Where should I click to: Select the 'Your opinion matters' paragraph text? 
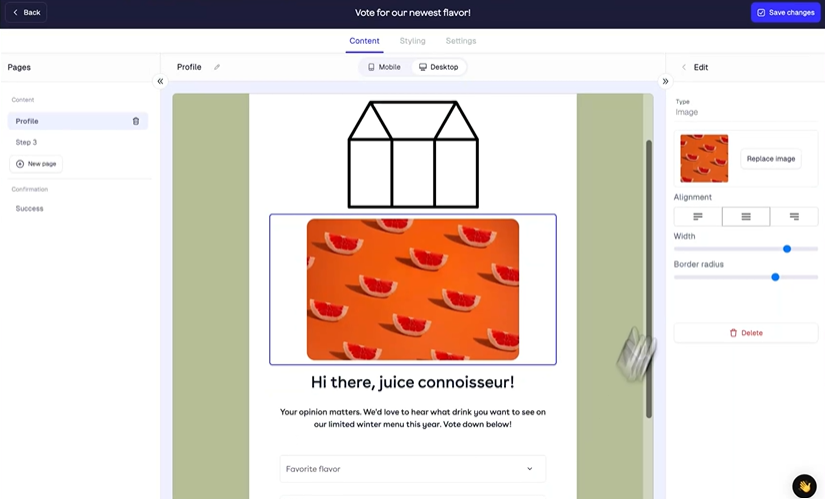pyautogui.click(x=413, y=418)
